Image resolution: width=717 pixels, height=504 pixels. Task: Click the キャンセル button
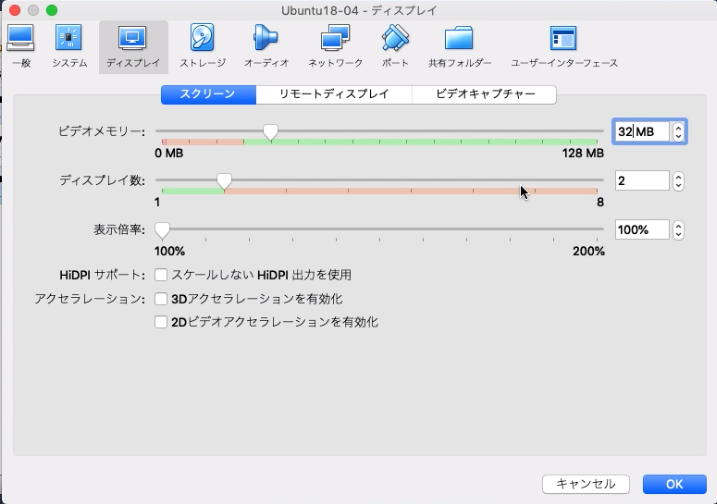coord(586,484)
